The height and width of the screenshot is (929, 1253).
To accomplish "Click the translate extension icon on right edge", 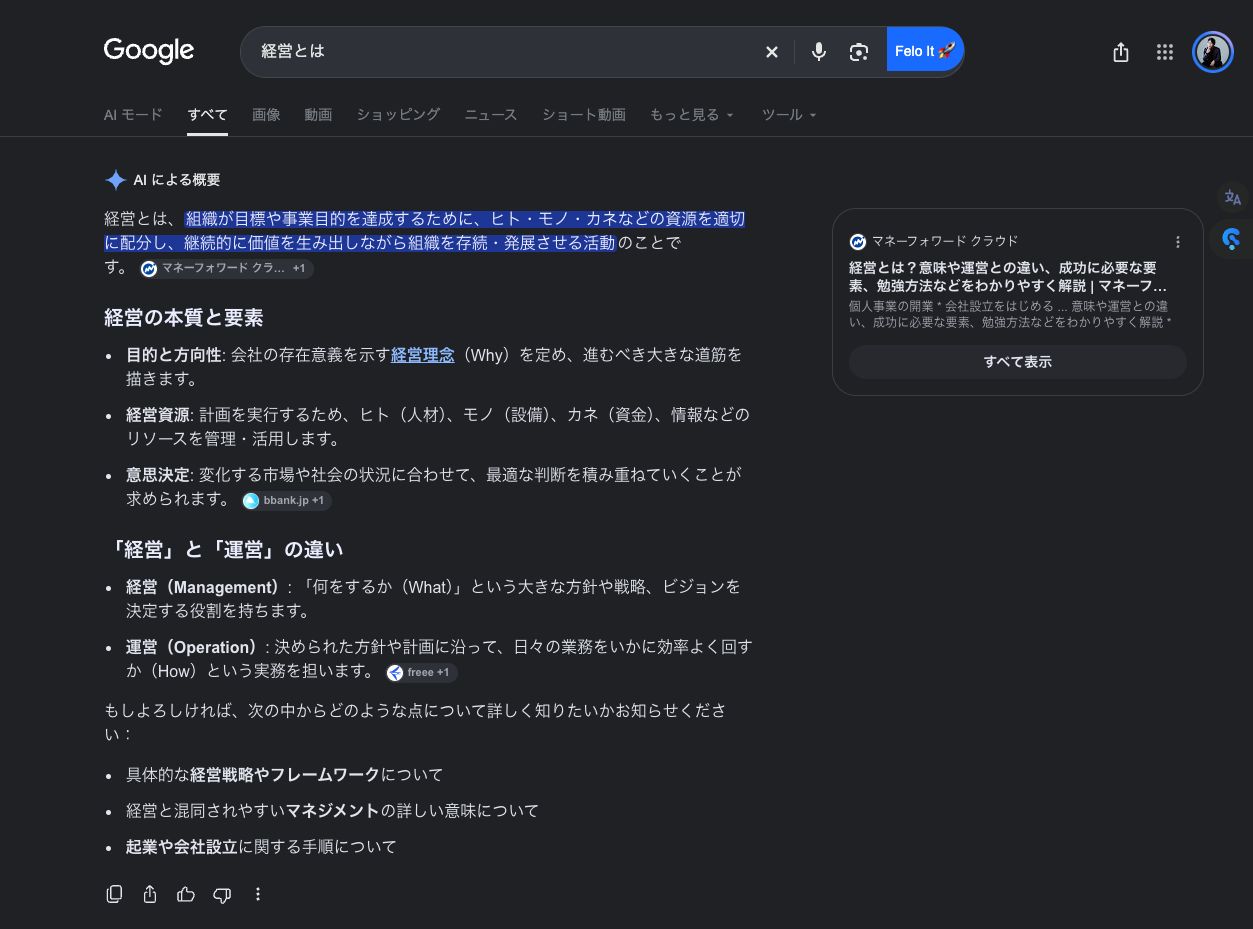I will (1232, 198).
